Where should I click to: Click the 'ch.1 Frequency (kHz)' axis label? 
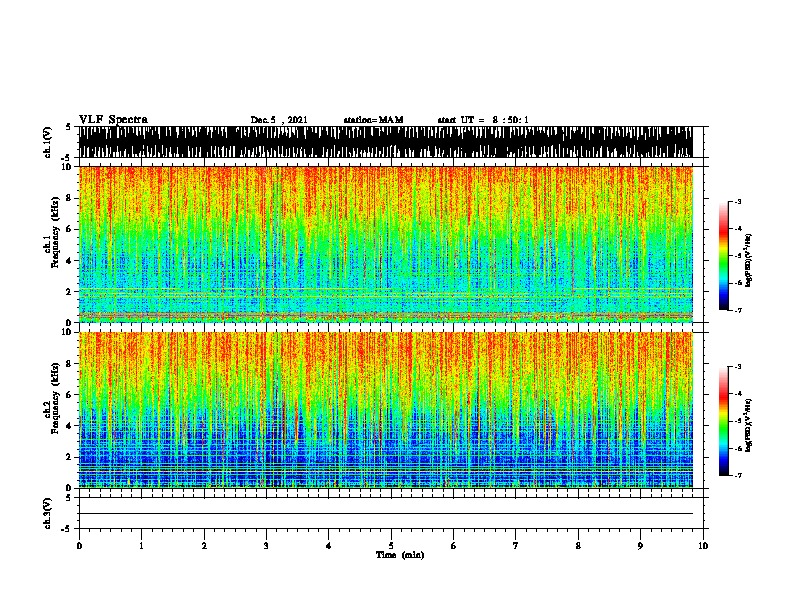[51, 233]
